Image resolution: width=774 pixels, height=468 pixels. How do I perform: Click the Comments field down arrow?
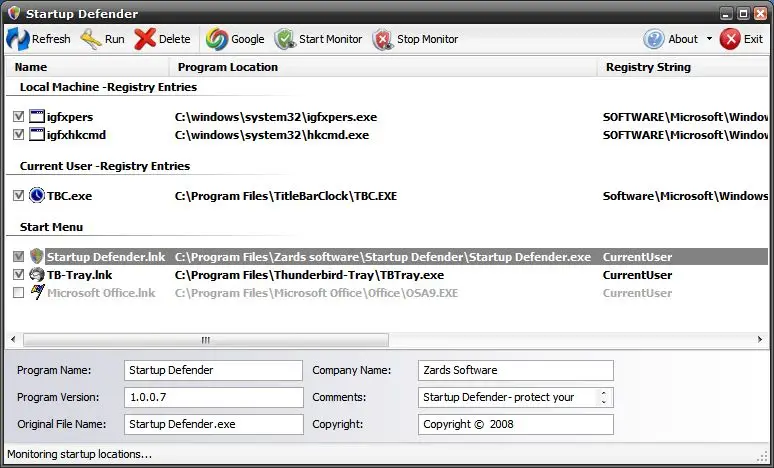[604, 402]
